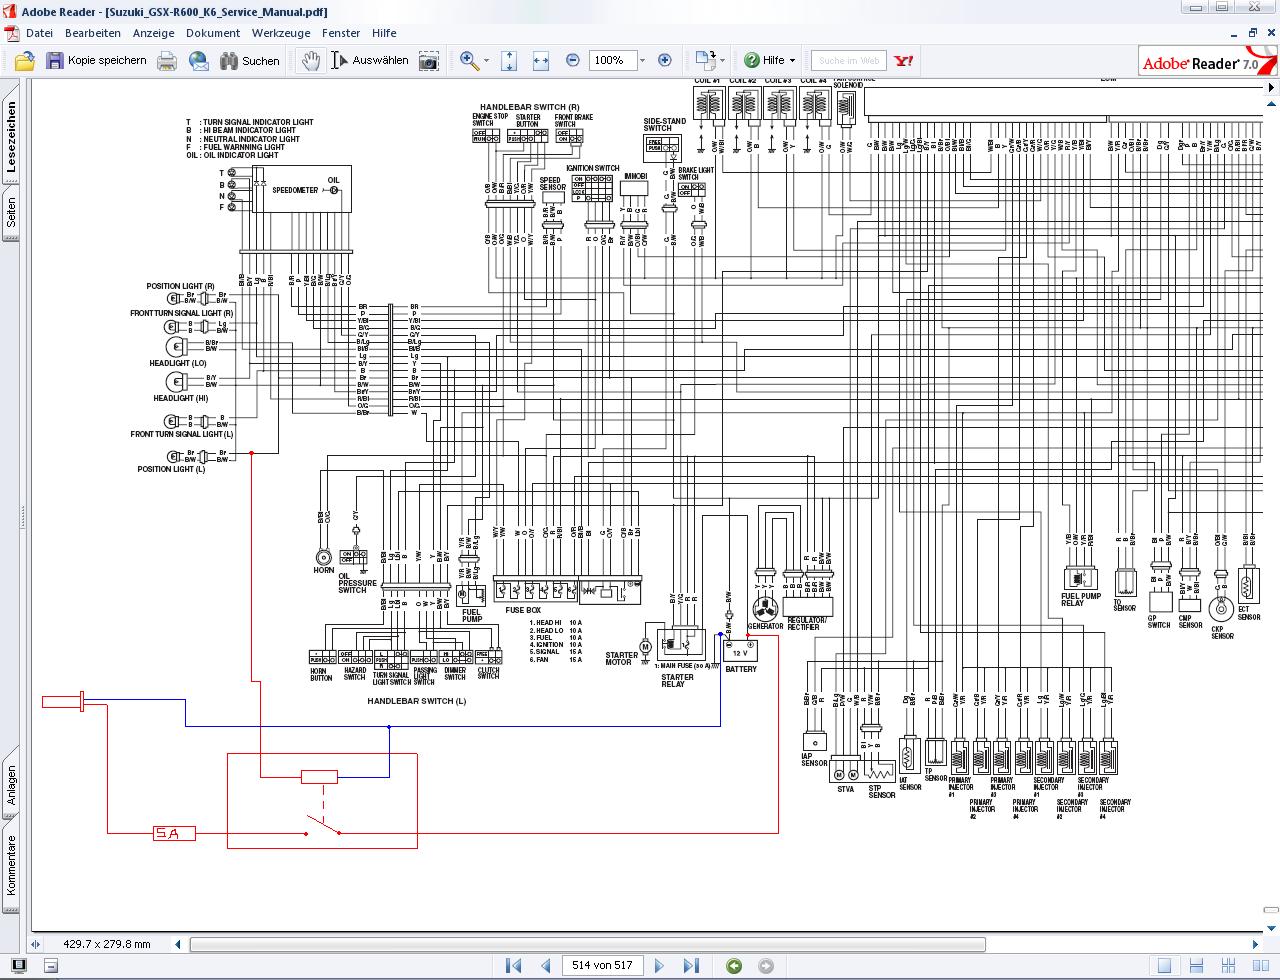Expand the Hilfe dropdown in toolbar

coord(792,61)
